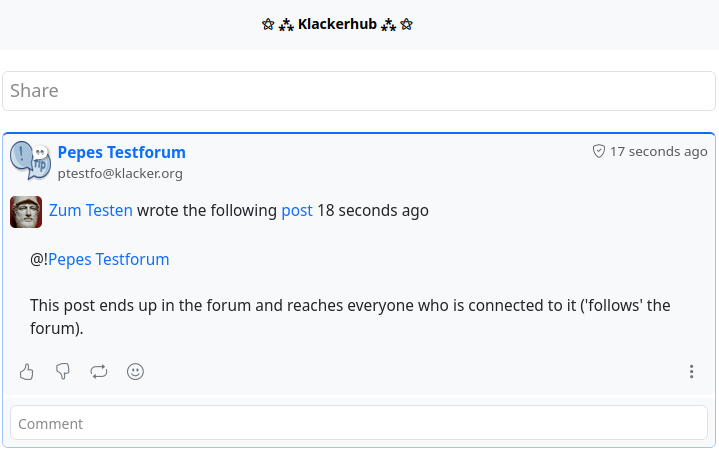
Task: Click the Klackerhub site title
Action: pos(337,24)
